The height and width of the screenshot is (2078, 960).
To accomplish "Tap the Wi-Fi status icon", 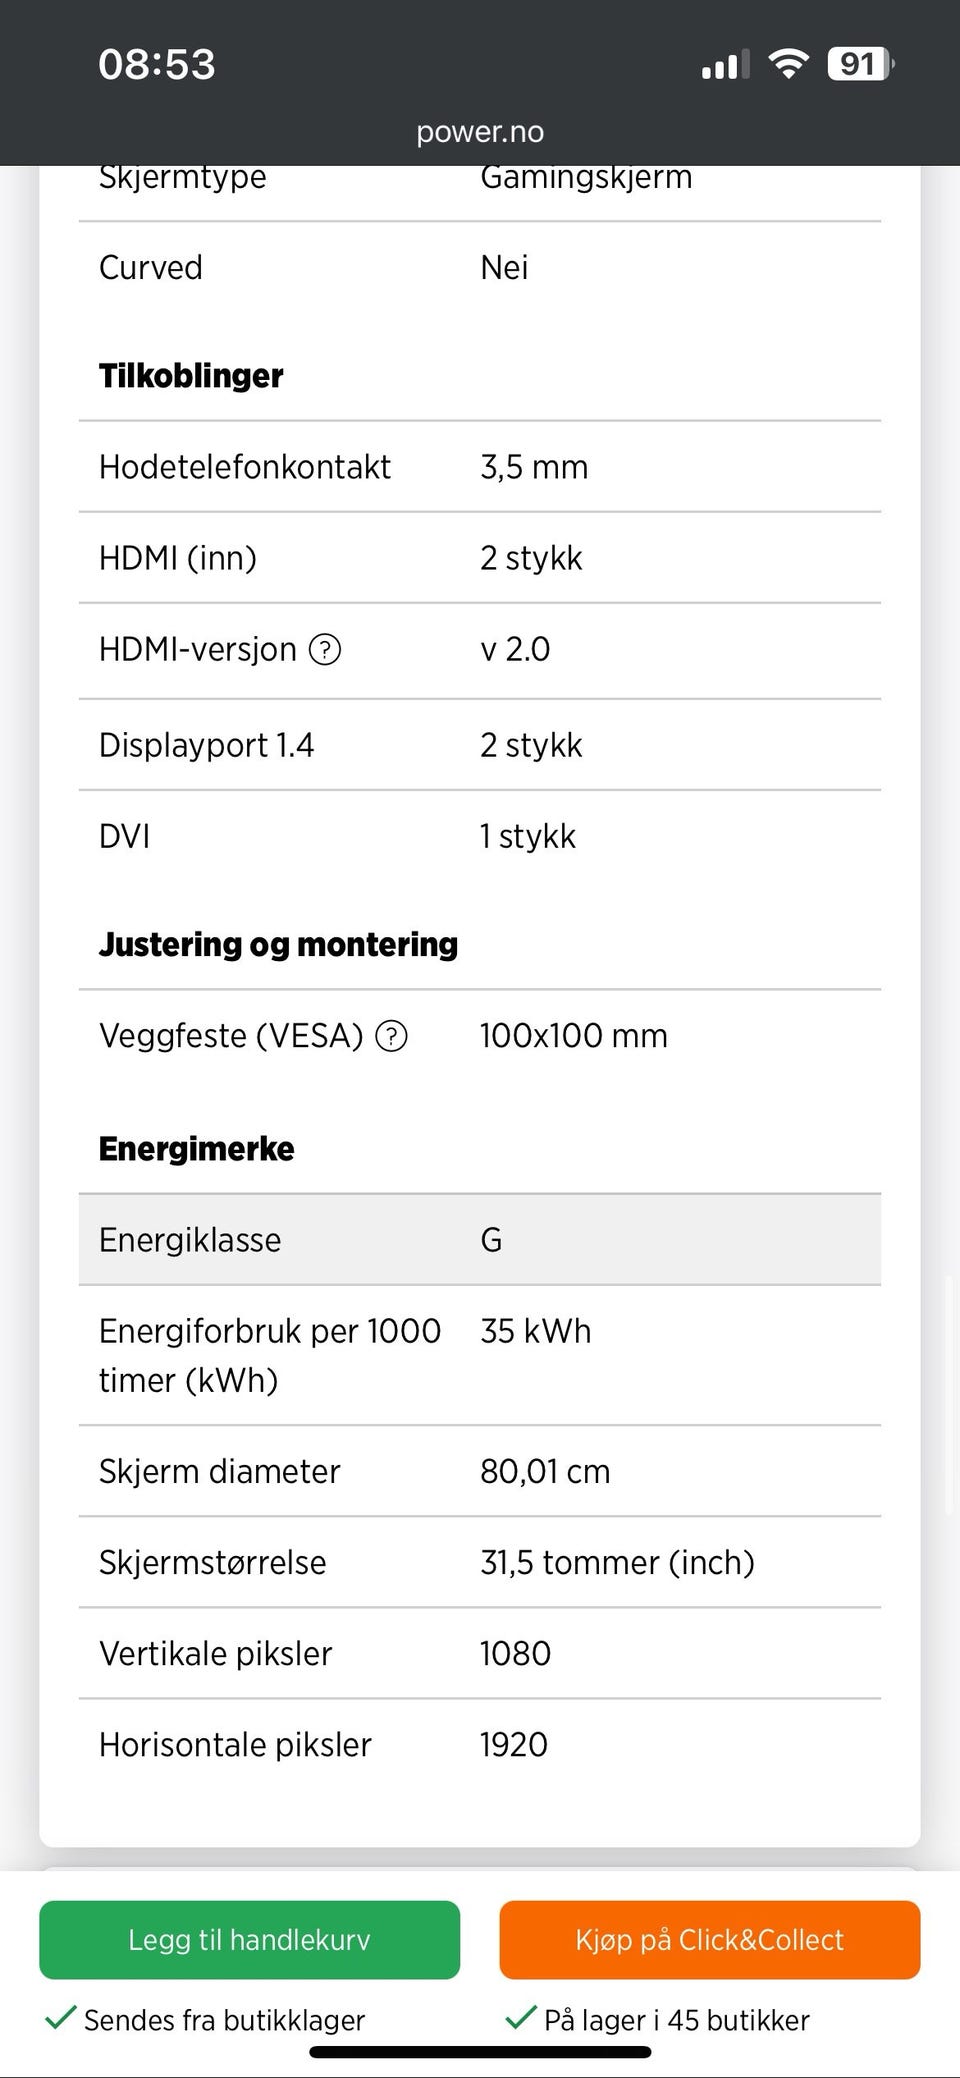I will [x=788, y=64].
